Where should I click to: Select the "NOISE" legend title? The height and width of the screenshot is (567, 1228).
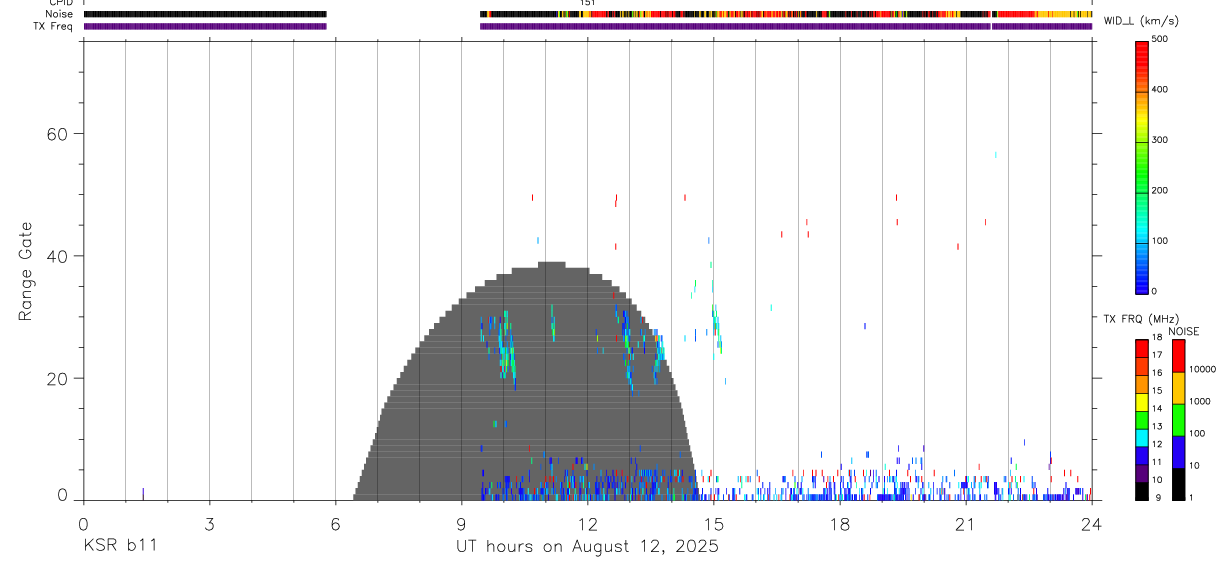click(1183, 331)
